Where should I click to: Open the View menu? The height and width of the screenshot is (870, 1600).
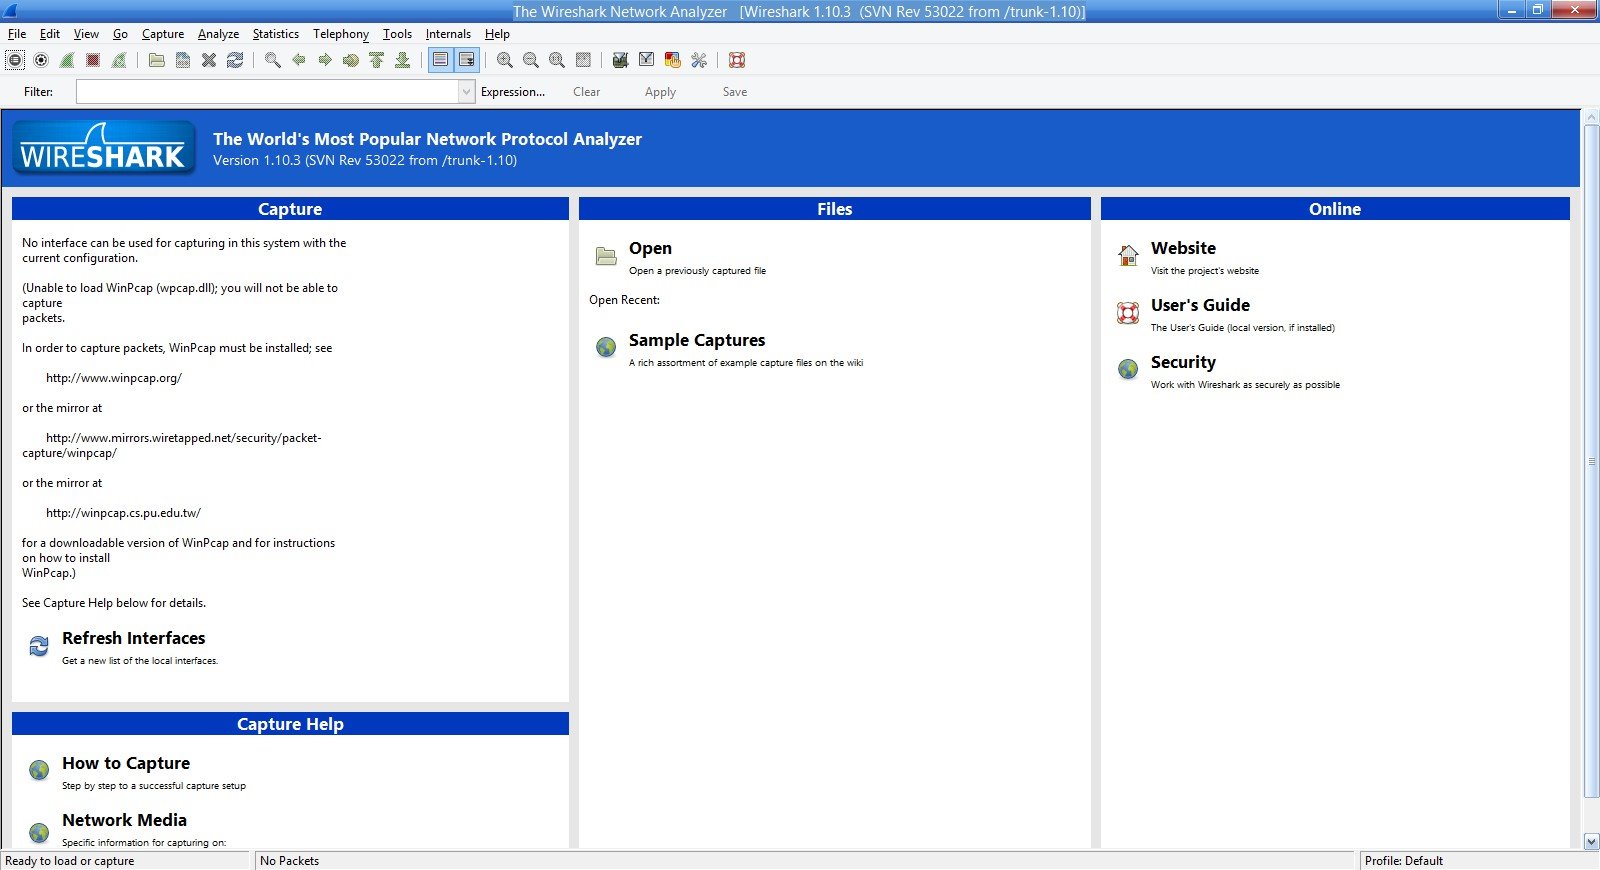tap(86, 34)
